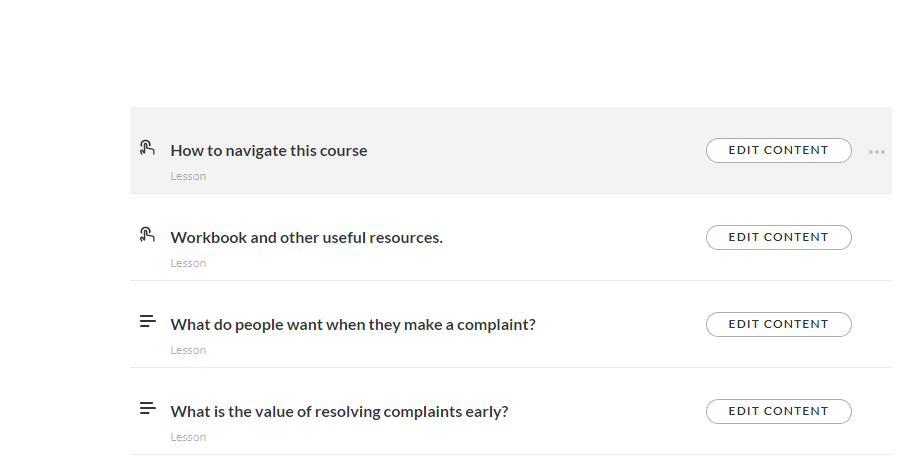The image size is (911, 456).
Task: Click the Lesson label under resolving complaints title
Action: pyautogui.click(x=188, y=438)
